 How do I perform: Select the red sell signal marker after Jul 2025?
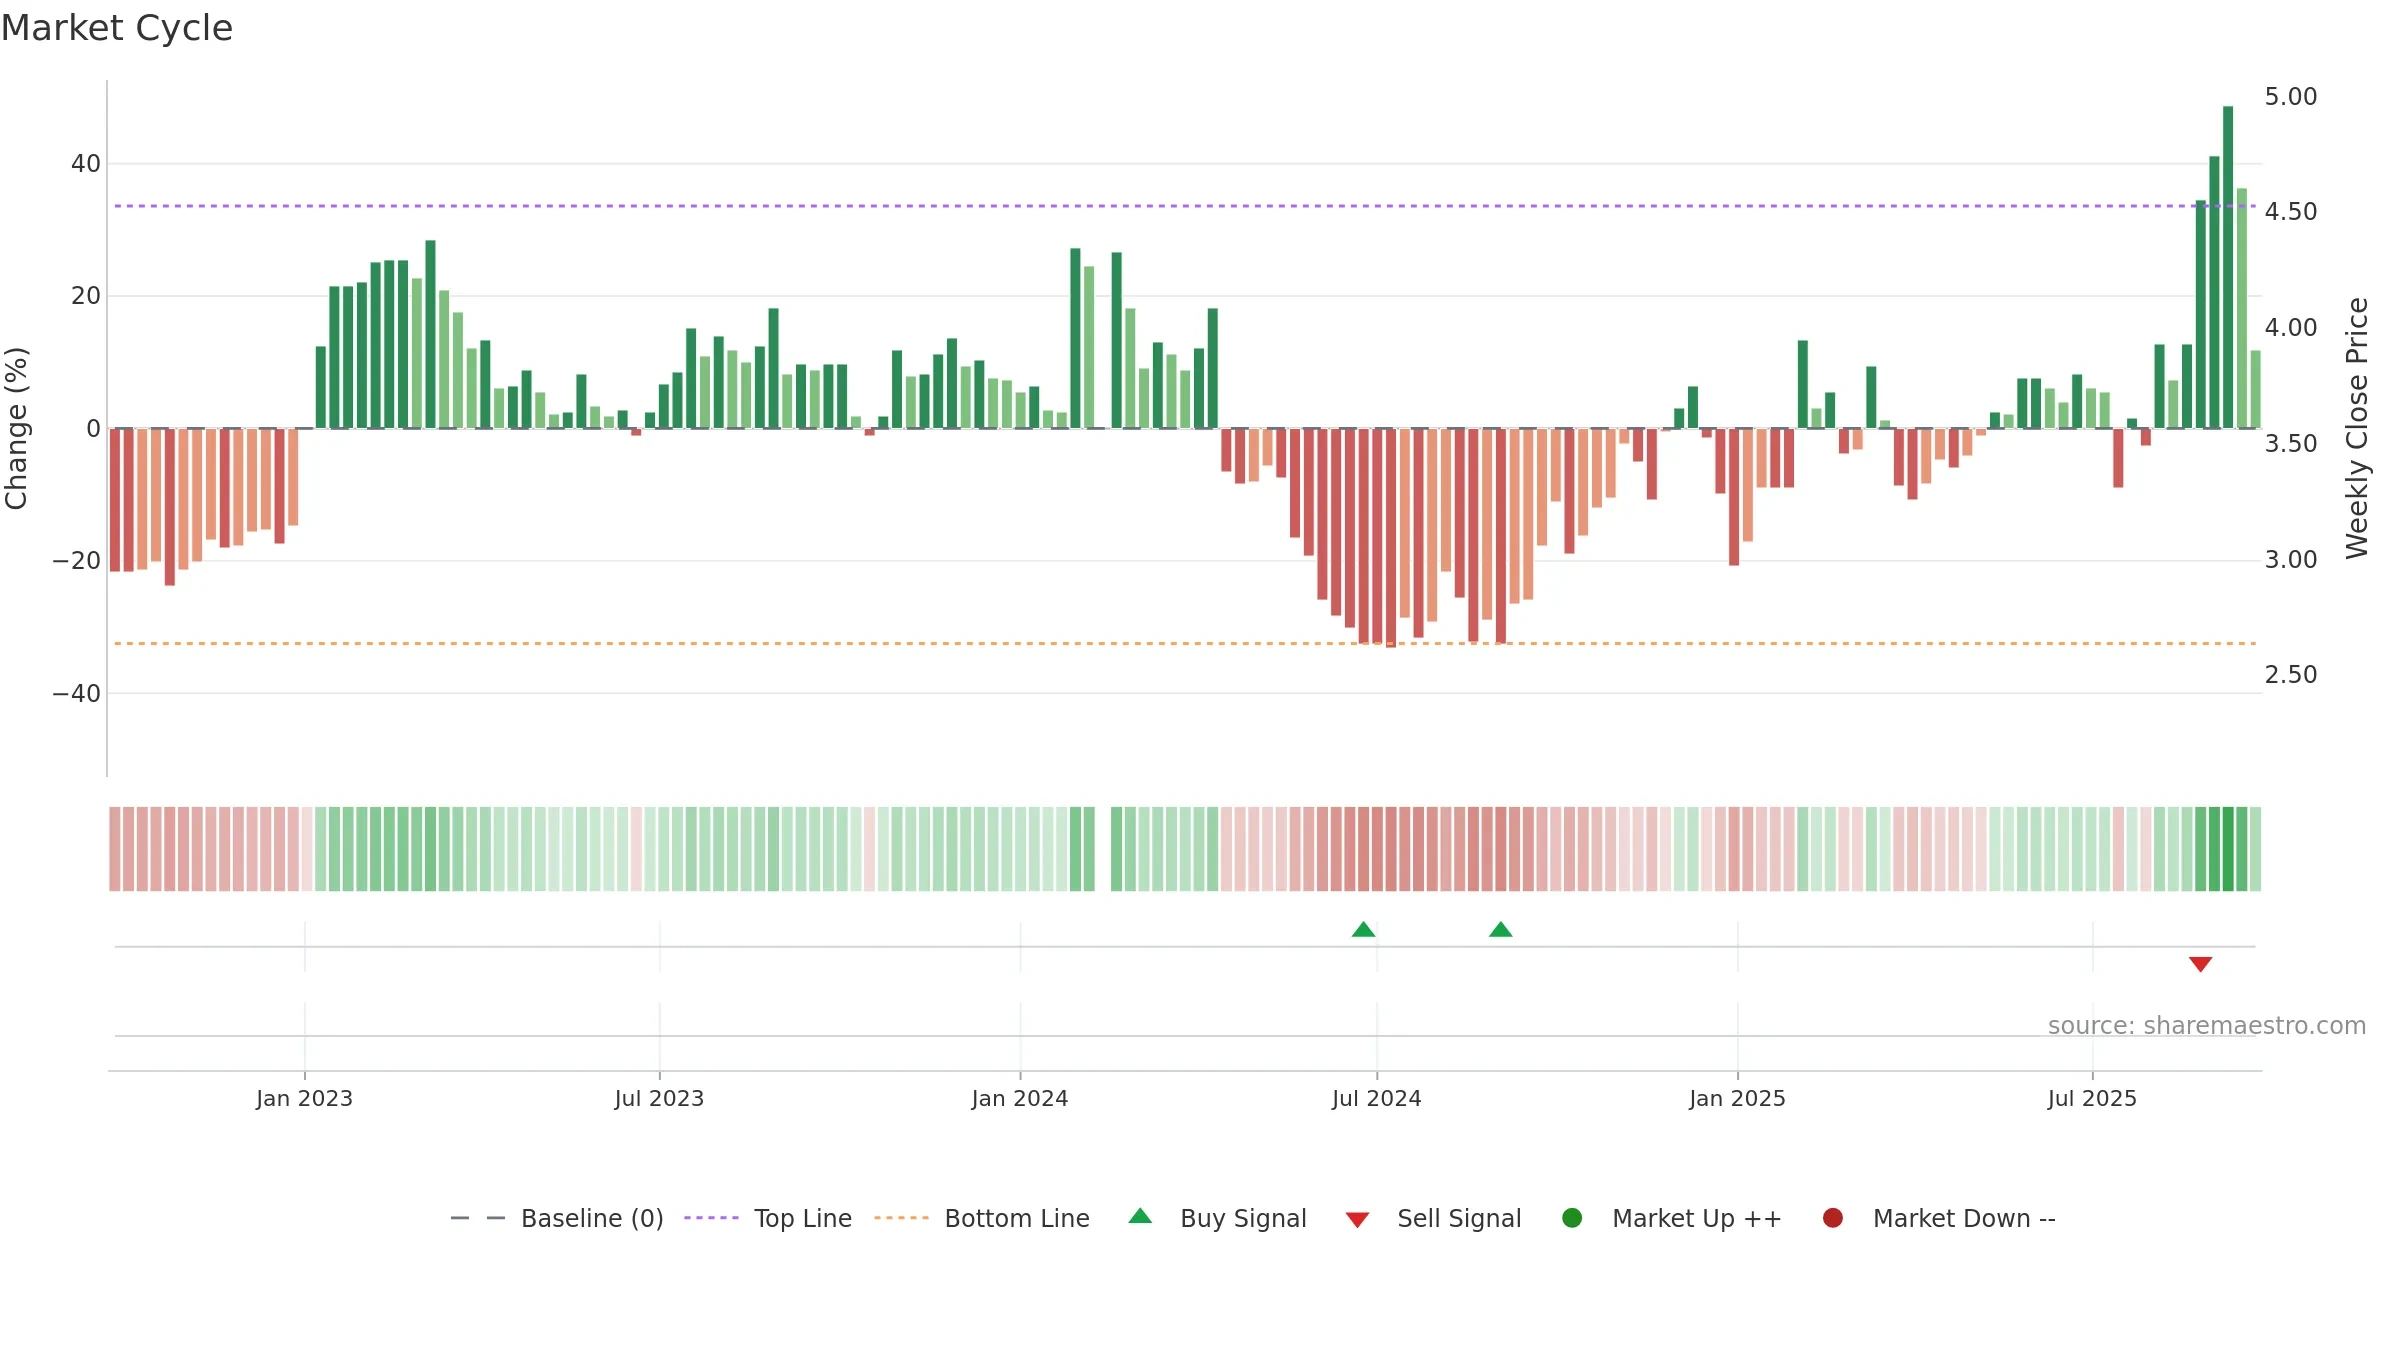2200,964
